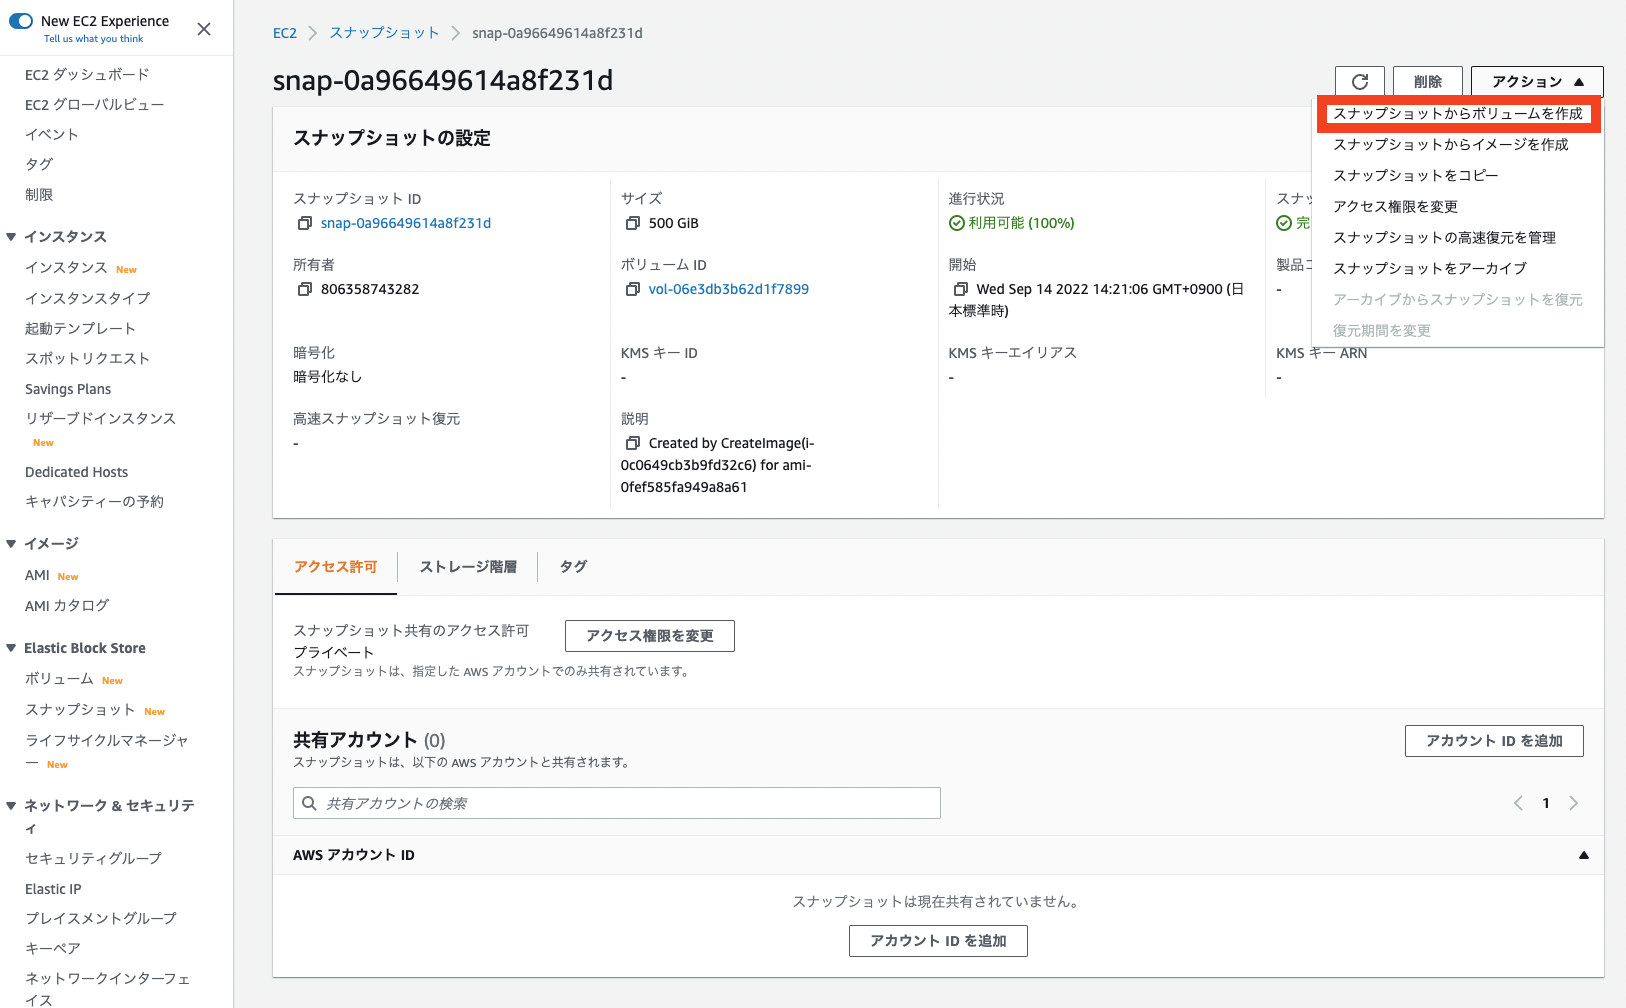Go to previous page of shared accounts

pos(1518,803)
